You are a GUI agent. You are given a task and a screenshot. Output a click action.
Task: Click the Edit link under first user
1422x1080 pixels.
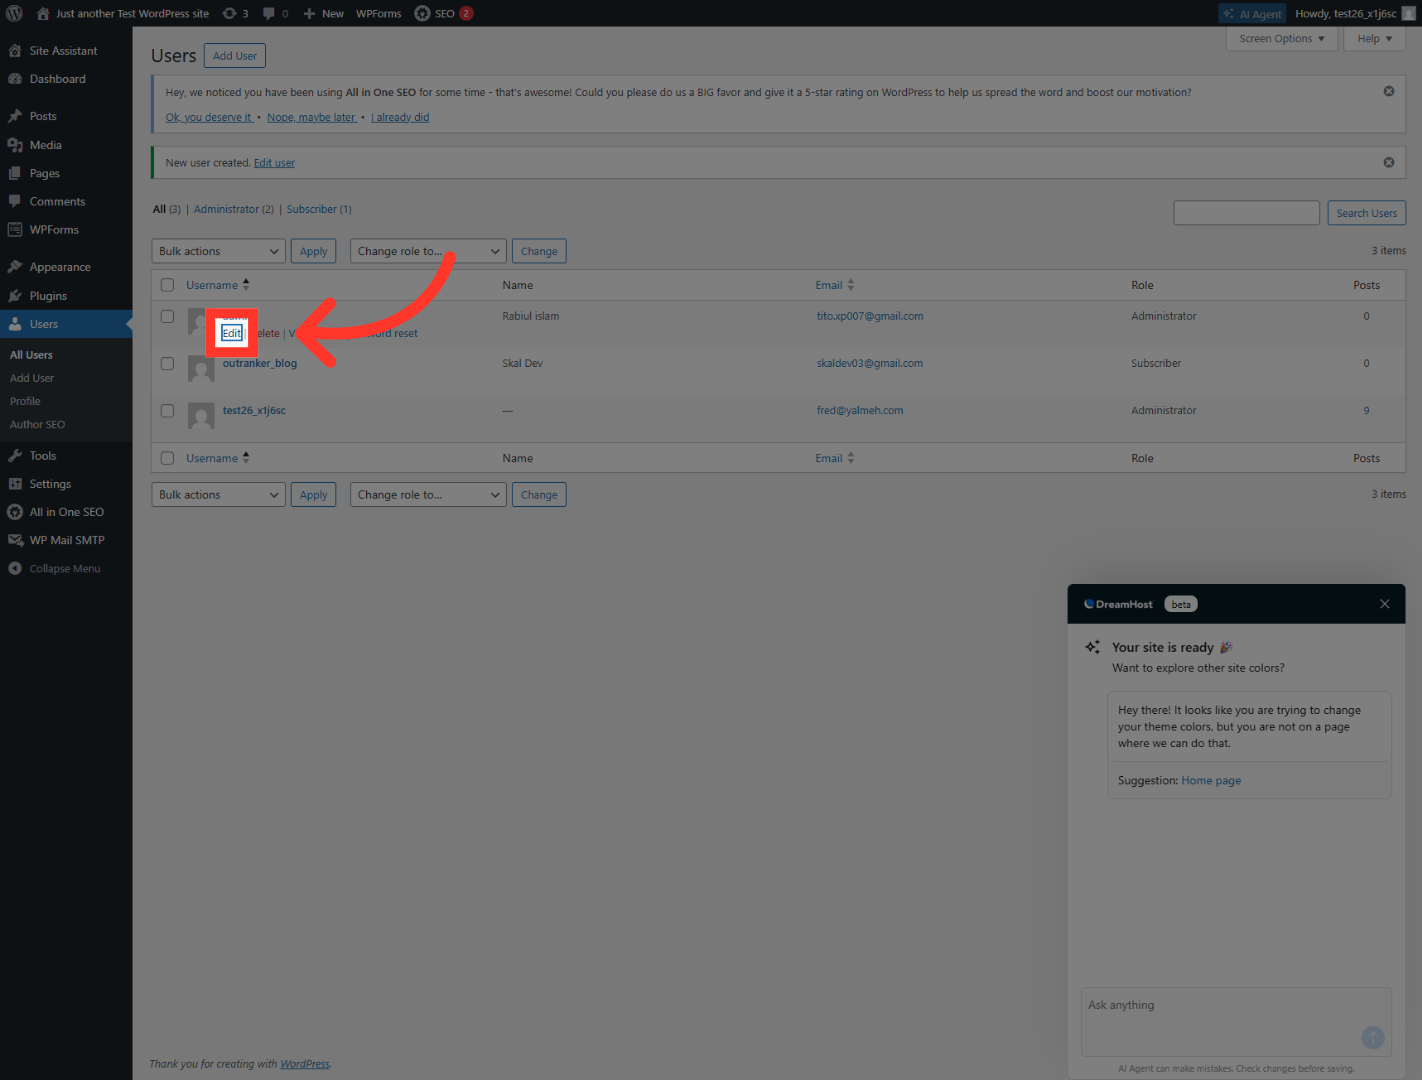(232, 333)
